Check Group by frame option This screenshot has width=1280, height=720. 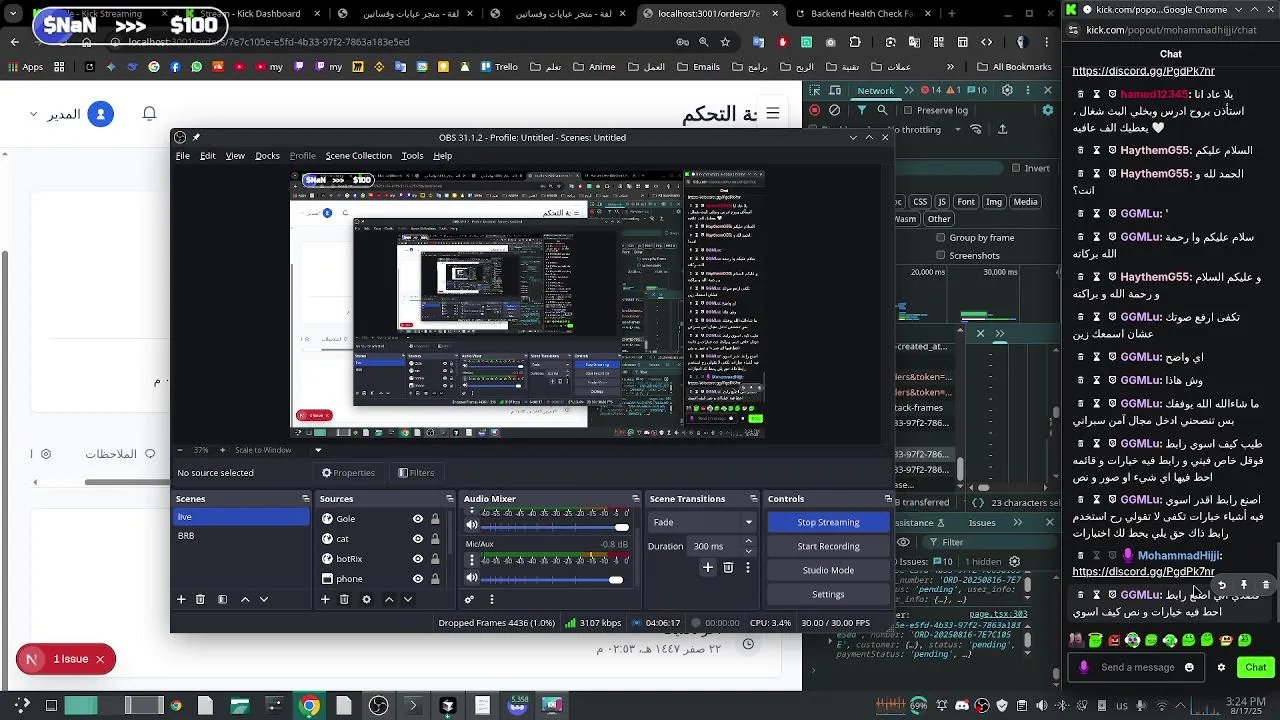940,238
